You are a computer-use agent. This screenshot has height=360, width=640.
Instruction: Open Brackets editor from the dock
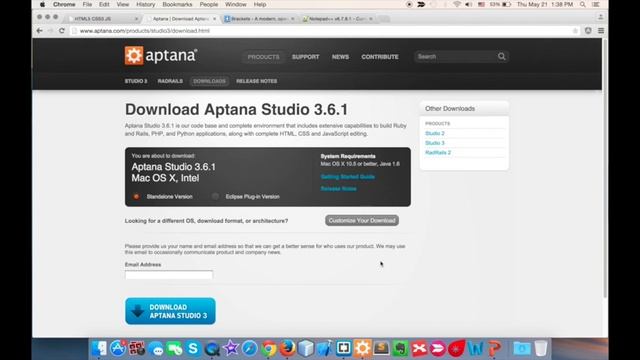pyautogui.click(x=343, y=348)
